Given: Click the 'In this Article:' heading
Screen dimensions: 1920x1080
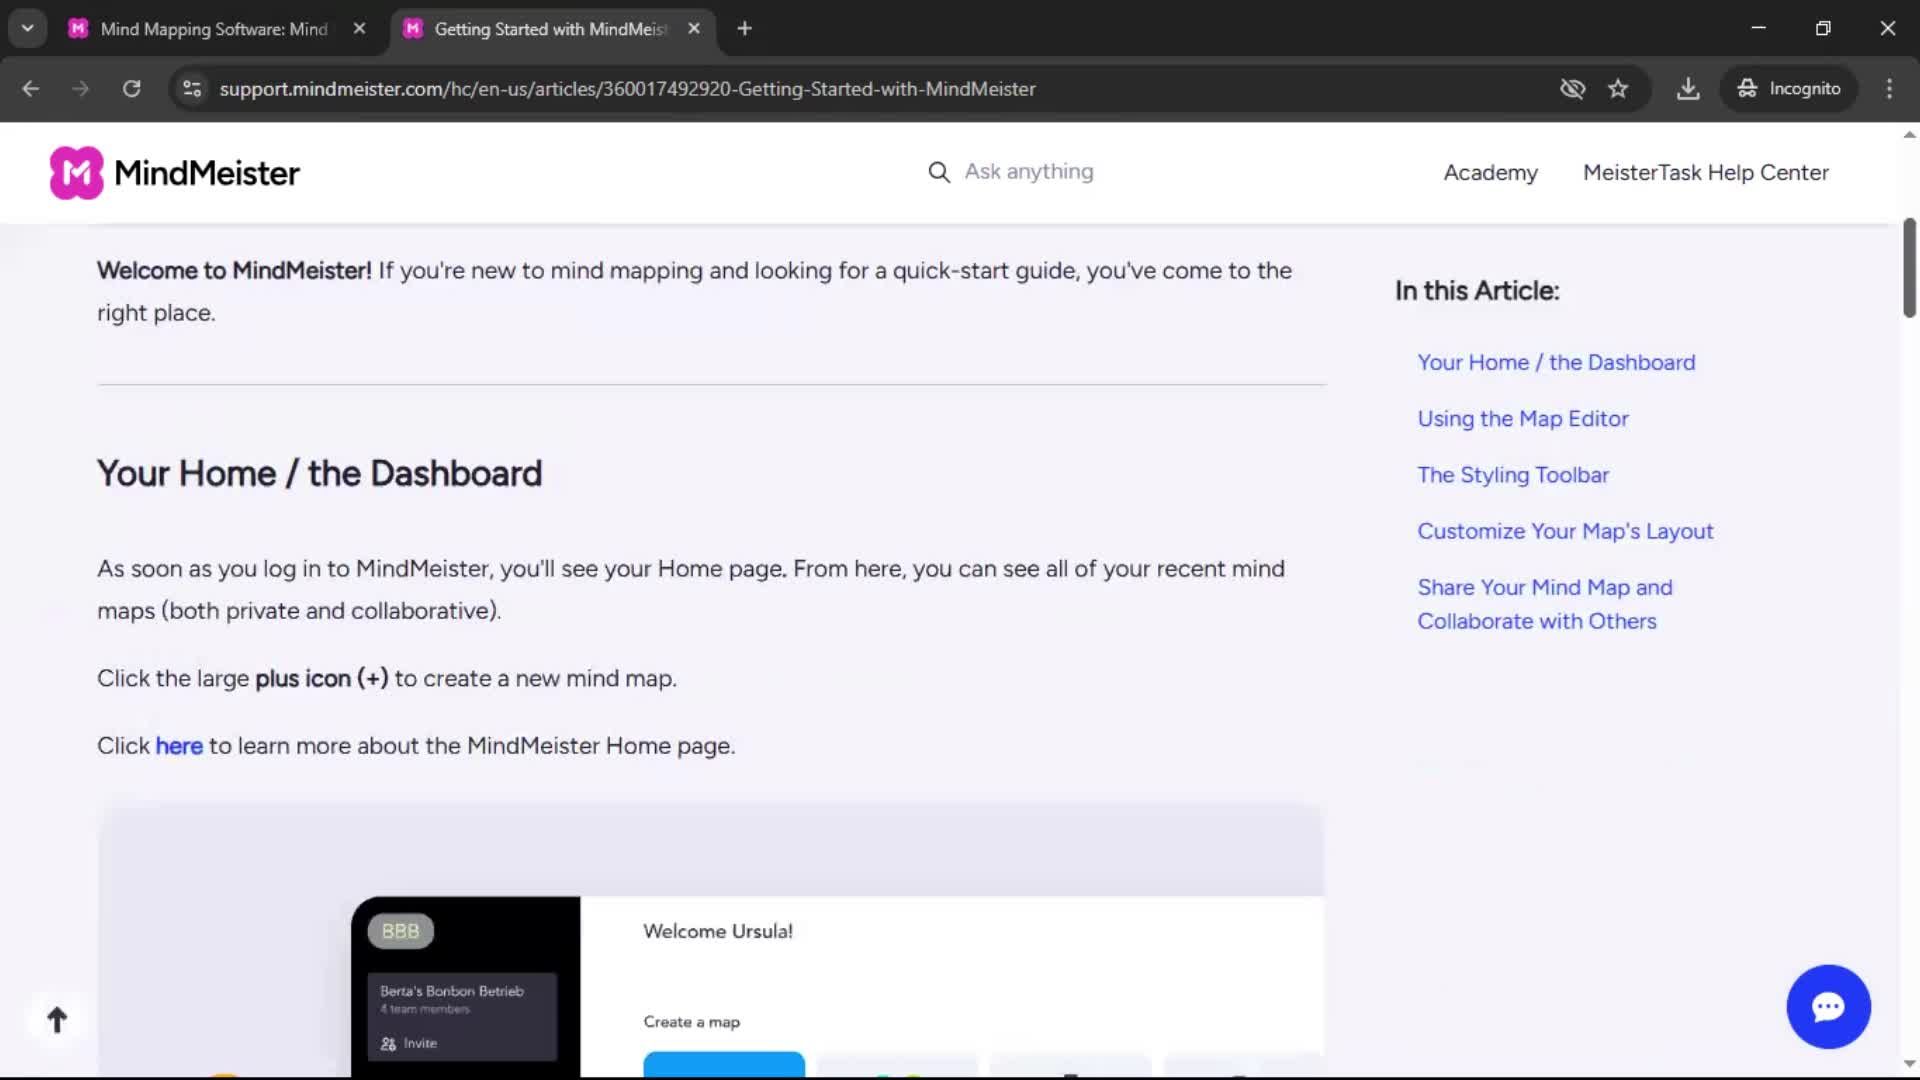Looking at the screenshot, I should [x=1477, y=291].
